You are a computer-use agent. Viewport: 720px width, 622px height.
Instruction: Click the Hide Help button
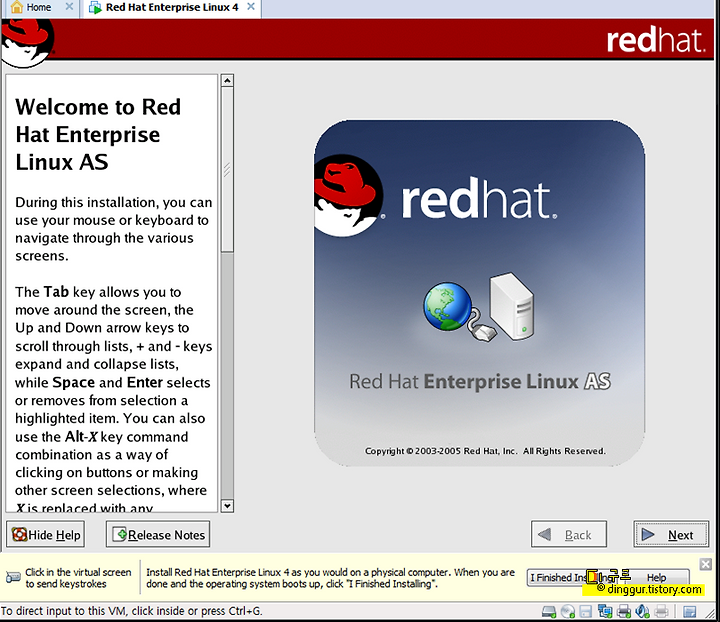tap(45, 534)
